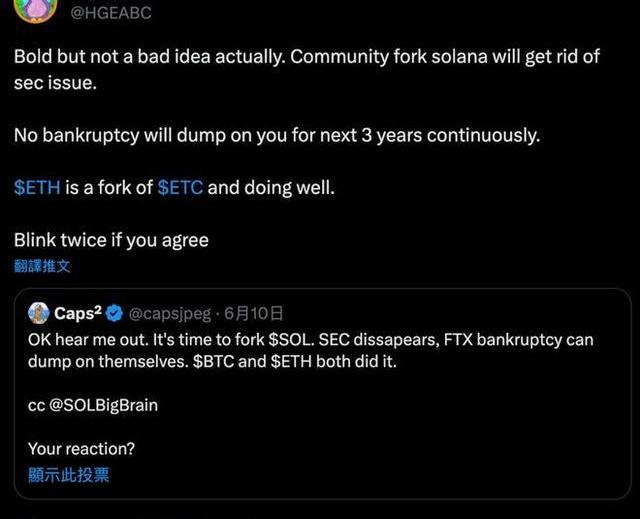
Task: Click the 'Your reaction?' quoted tweet line
Action: (81, 449)
